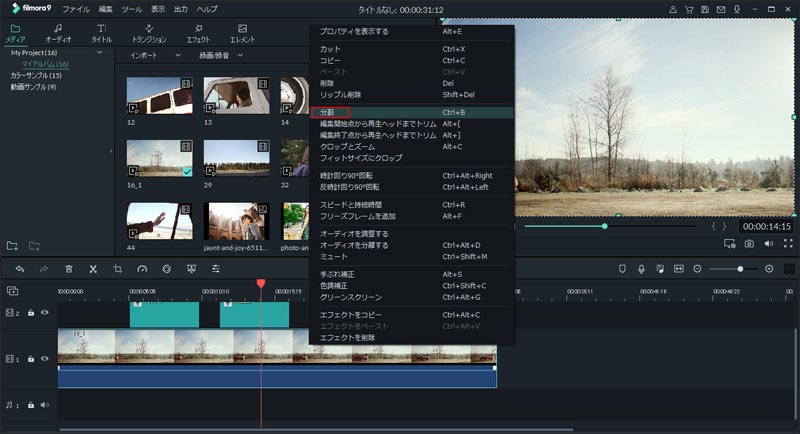Select カラーサンプル (15) in the library
The height and width of the screenshot is (434, 800).
coord(36,75)
